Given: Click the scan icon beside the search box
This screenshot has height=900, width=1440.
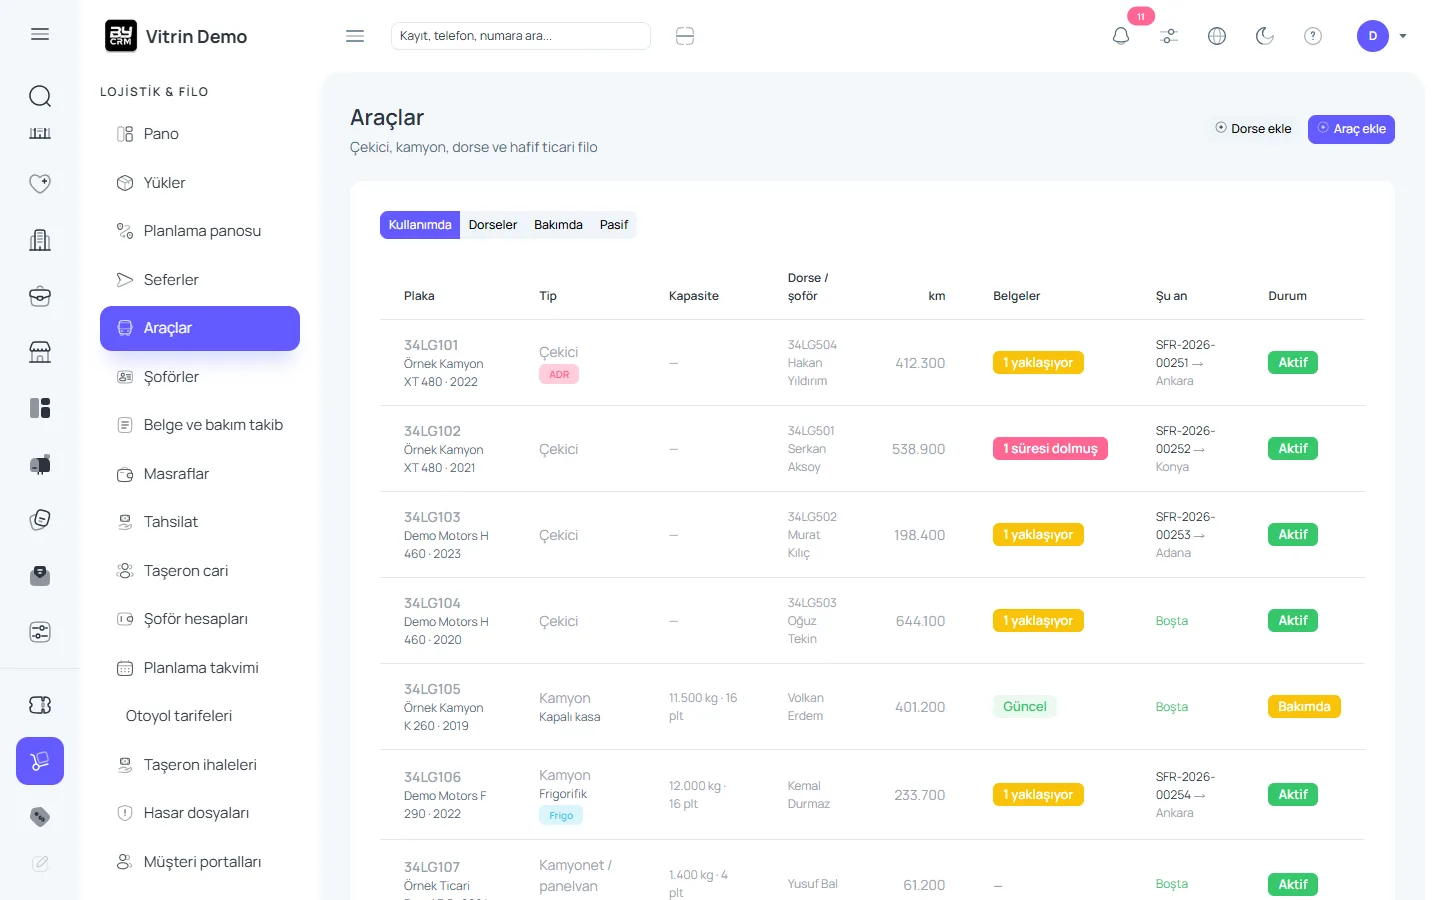Looking at the screenshot, I should click(x=685, y=36).
